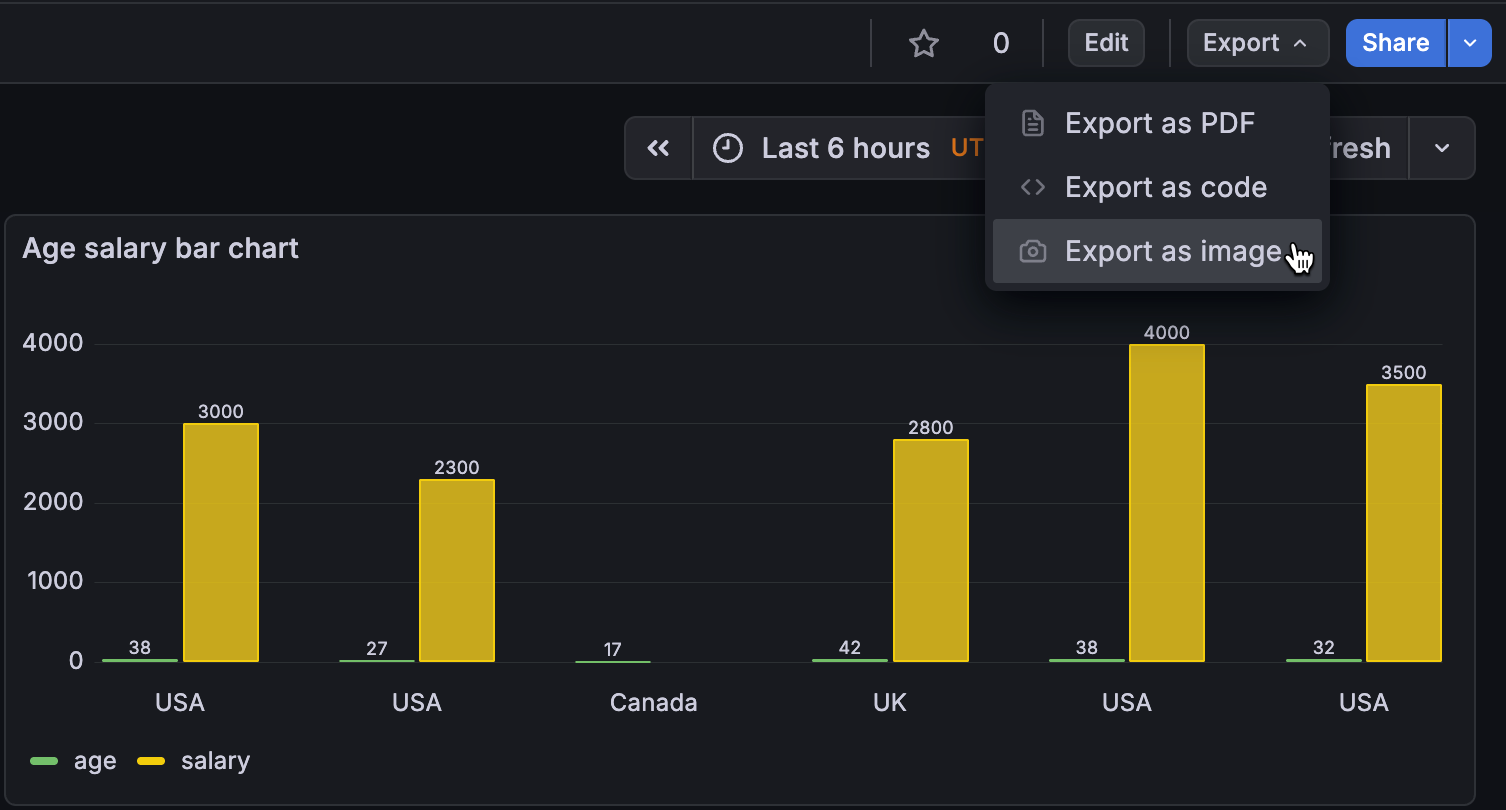The height and width of the screenshot is (810, 1506).
Task: Collapse the Export dropdown via its chevron
Action: [1301, 43]
